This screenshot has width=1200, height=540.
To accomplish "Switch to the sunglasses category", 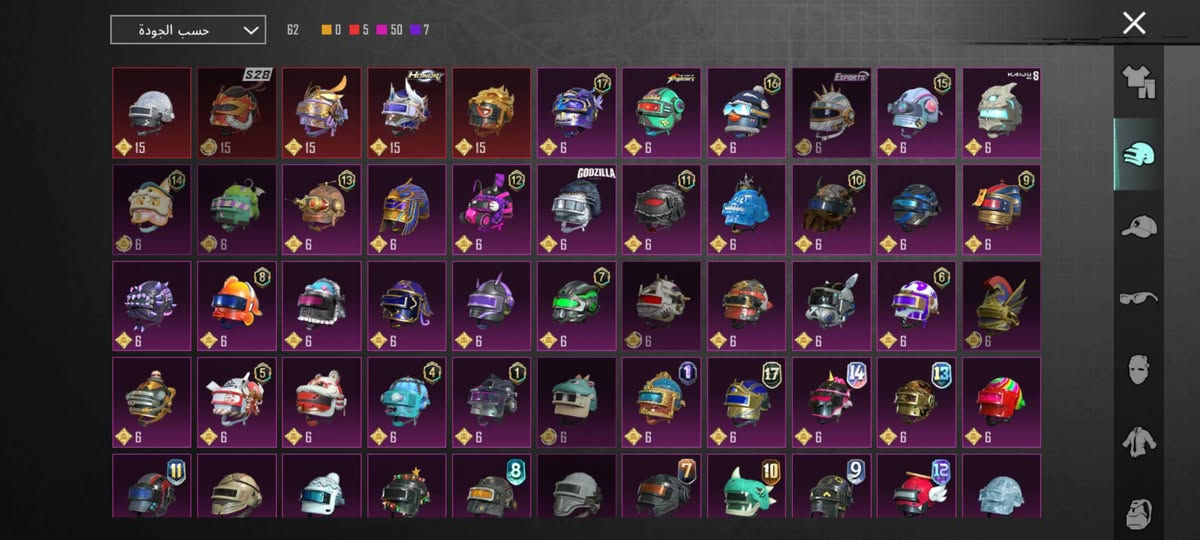I will pos(1138,297).
